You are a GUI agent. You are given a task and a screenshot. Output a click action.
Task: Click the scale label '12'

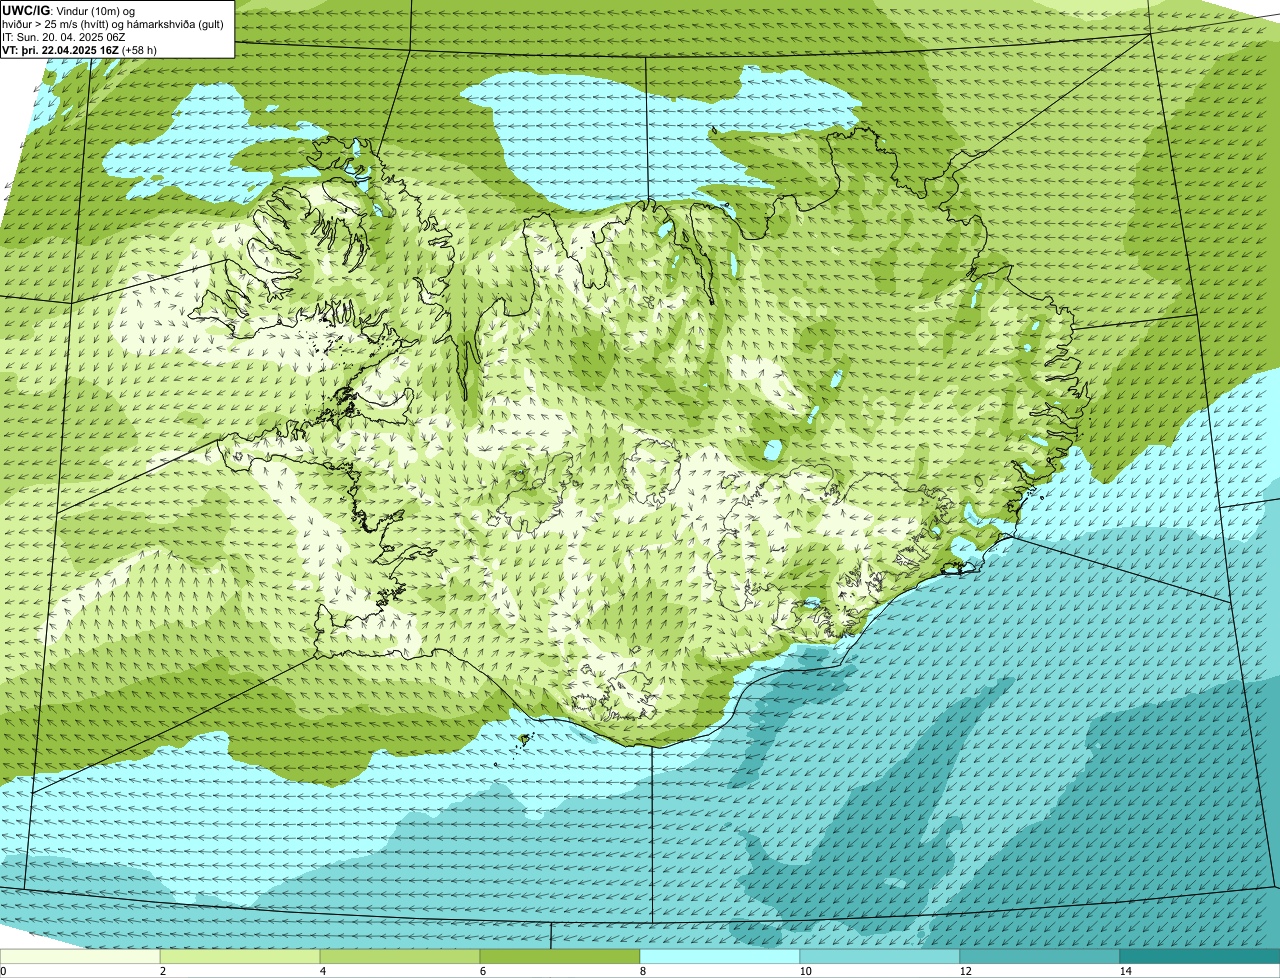point(965,971)
